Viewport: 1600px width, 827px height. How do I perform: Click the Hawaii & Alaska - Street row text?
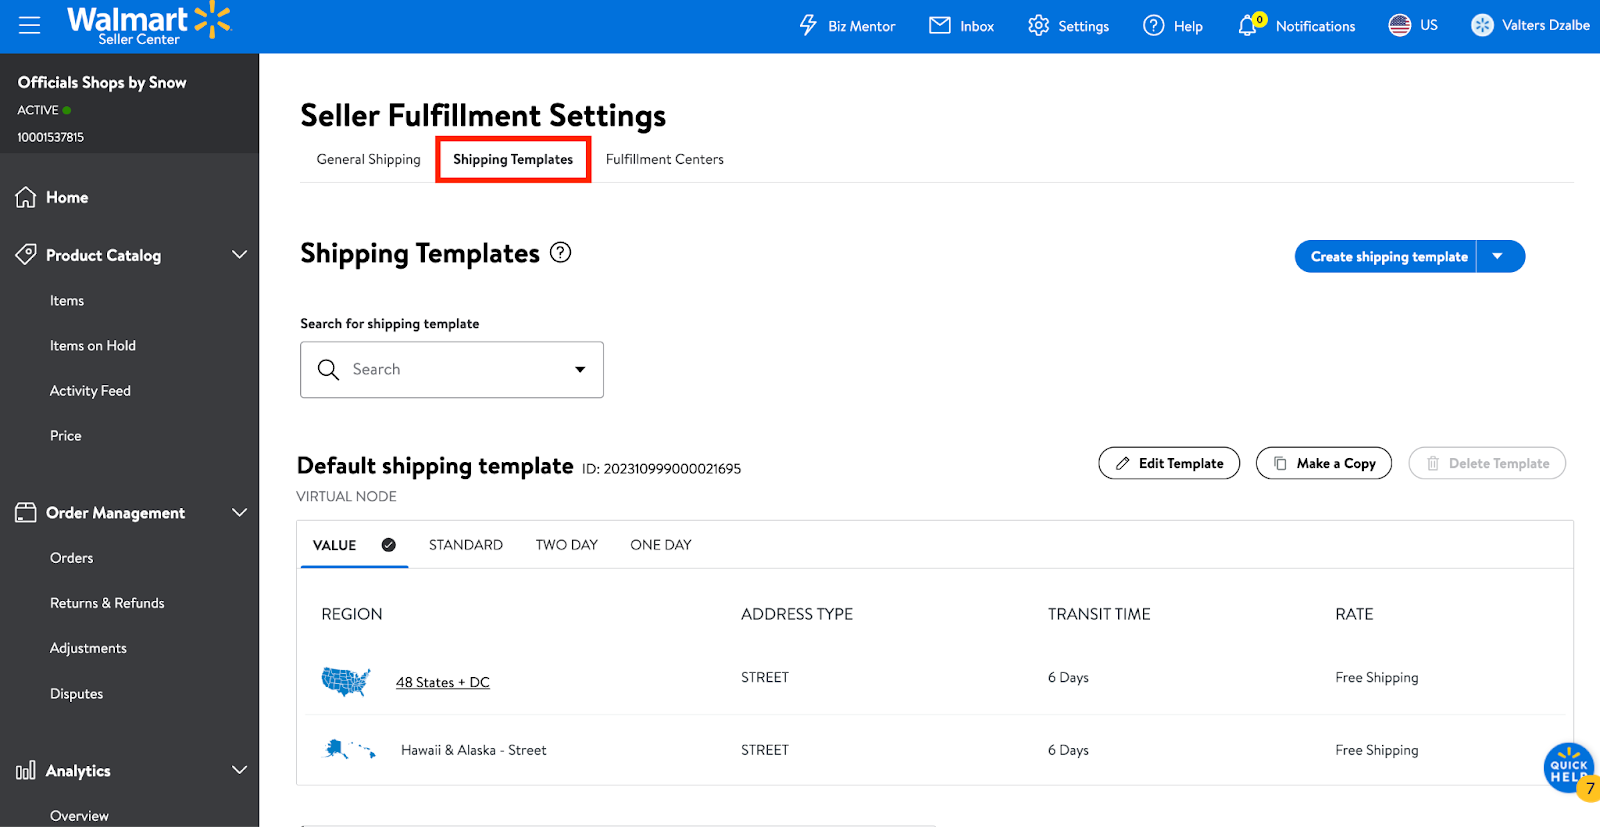pos(474,750)
